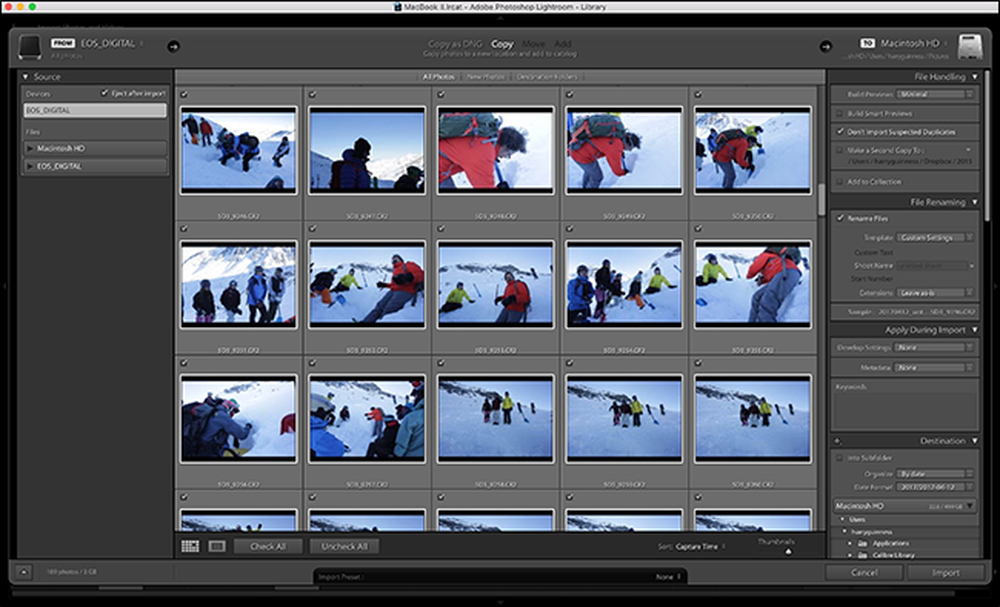Click the Uncheck All button
Viewport: 1000px width, 607px height.
344,546
